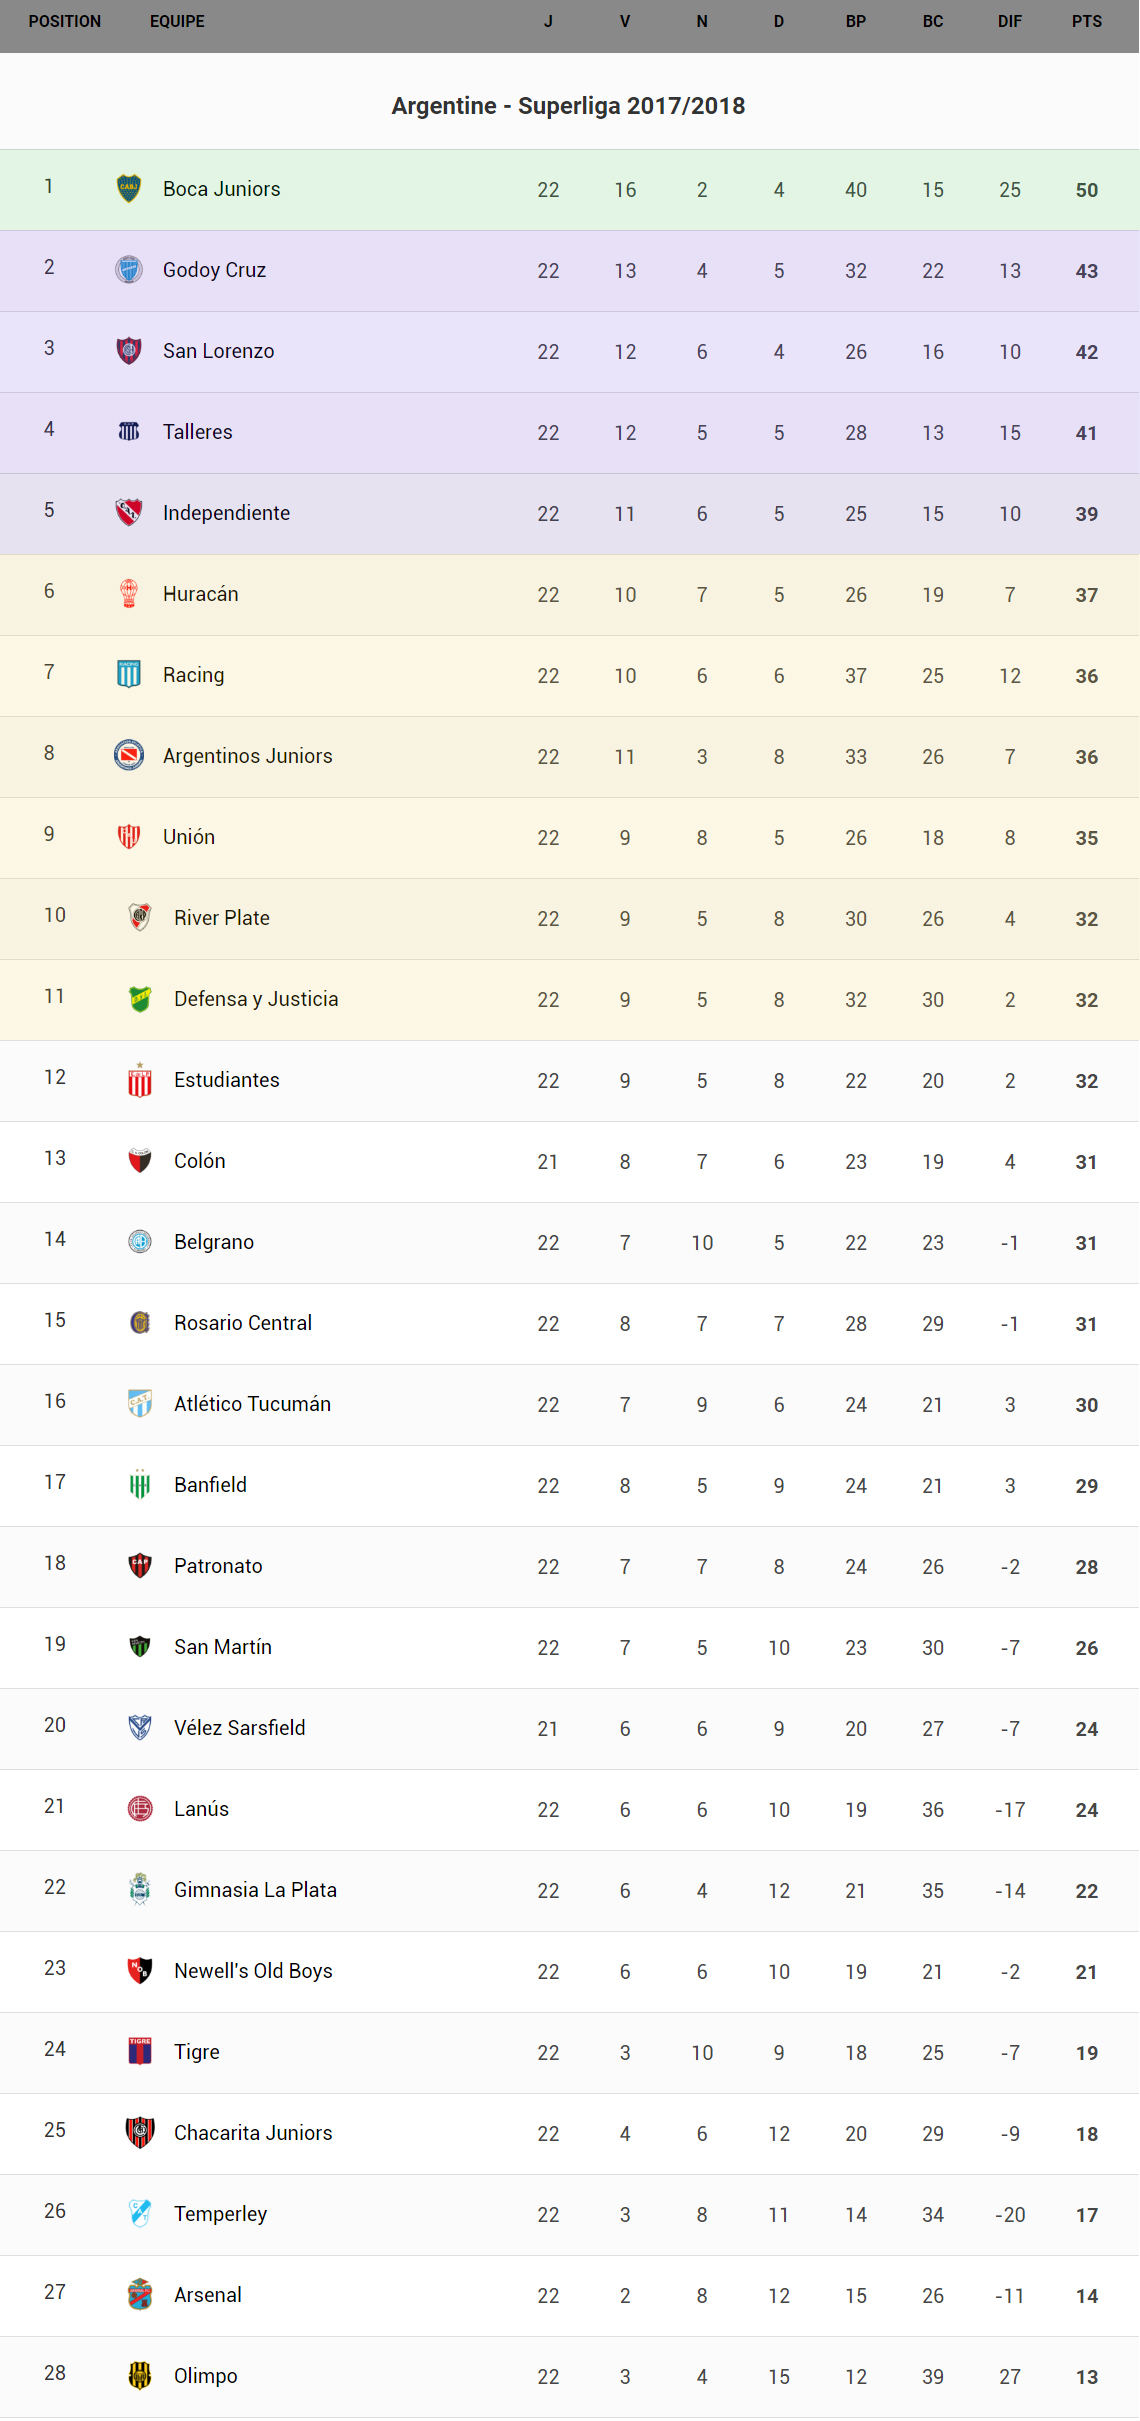Screen dimensions: 1140x2421
Task: Click the Vélez Sarsfield team crest
Action: [x=140, y=1727]
